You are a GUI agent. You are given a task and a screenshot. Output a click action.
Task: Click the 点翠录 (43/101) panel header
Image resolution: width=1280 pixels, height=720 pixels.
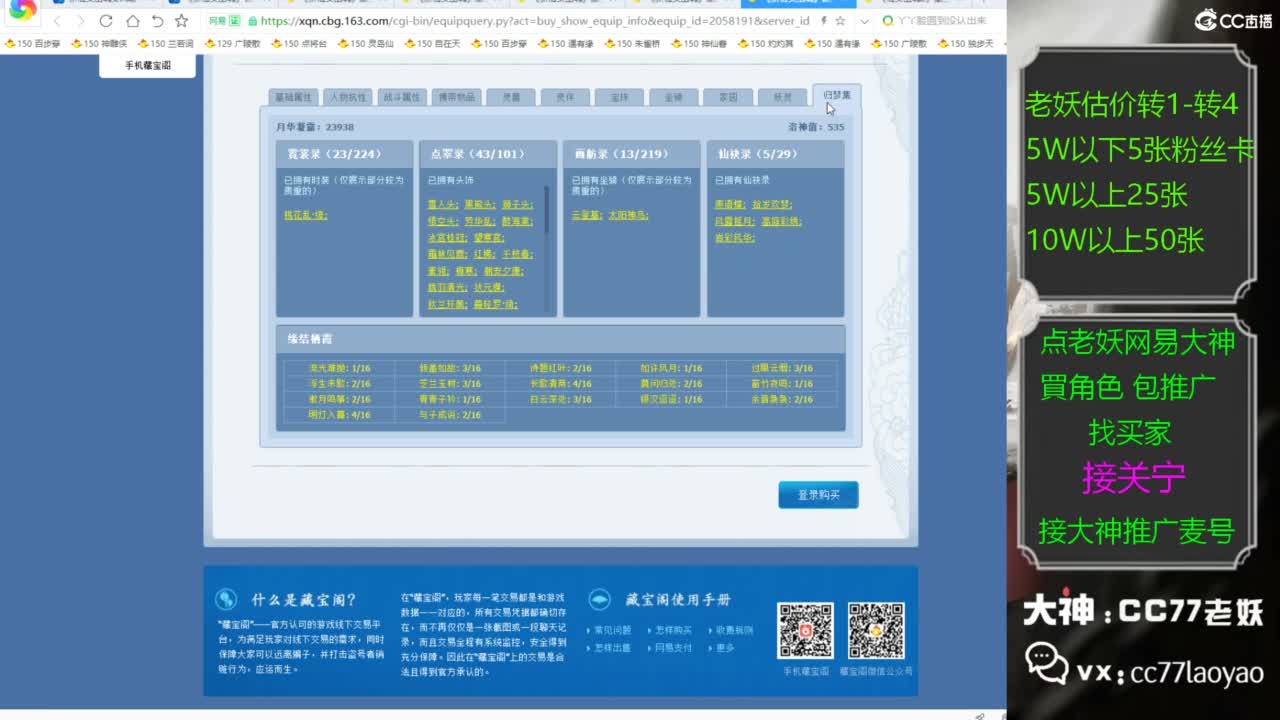[488, 154]
